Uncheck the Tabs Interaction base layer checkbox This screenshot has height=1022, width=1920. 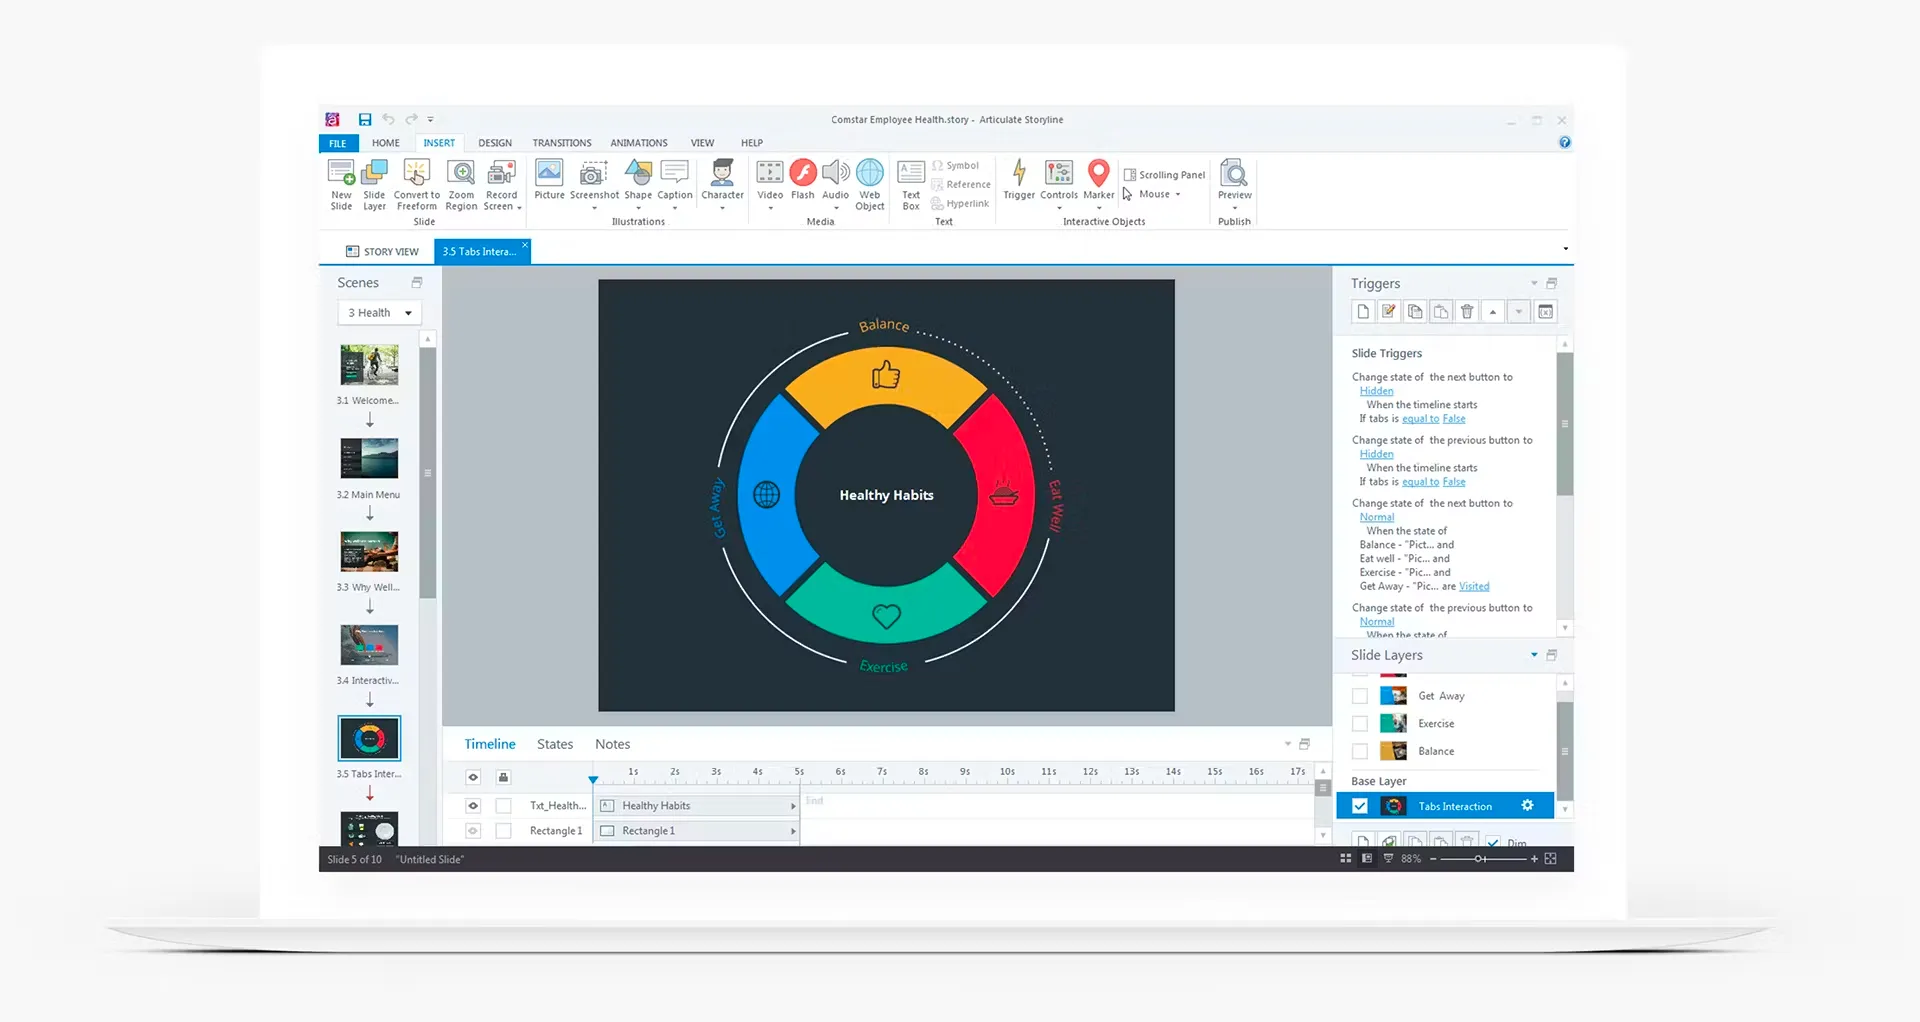1359,805
